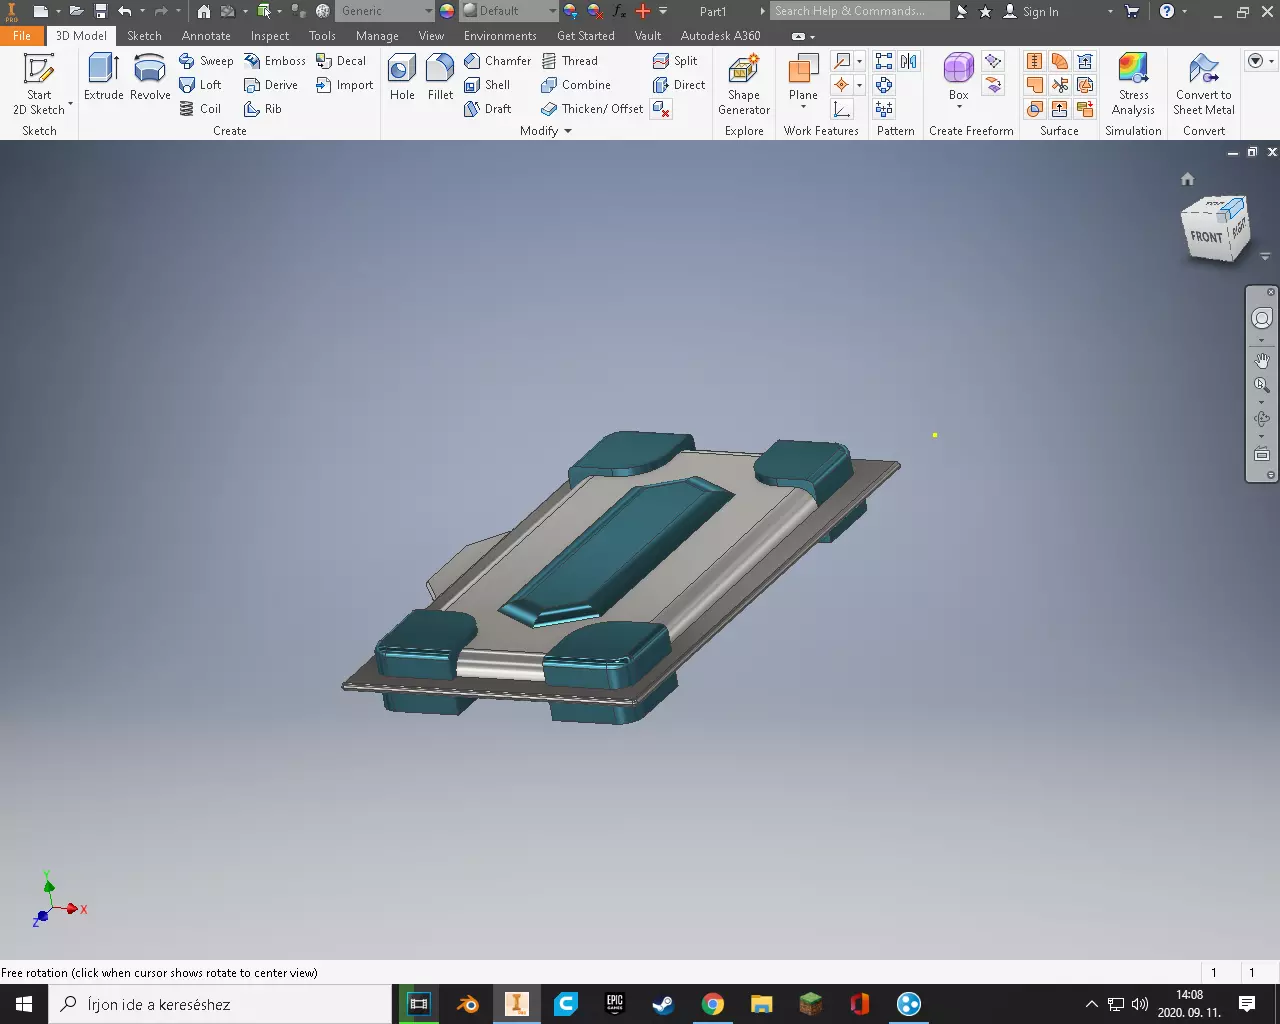
Task: Convert part to Sheet Metal
Action: click(x=1204, y=85)
